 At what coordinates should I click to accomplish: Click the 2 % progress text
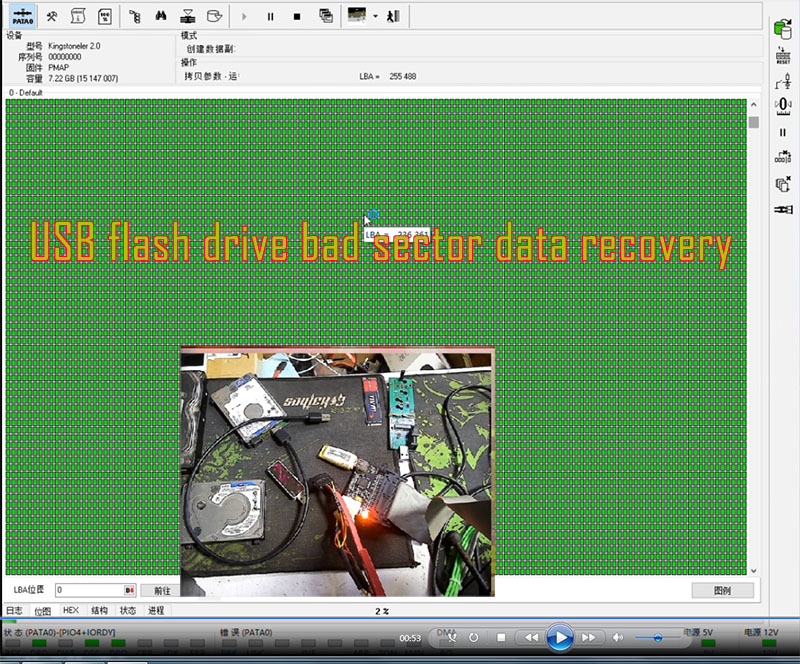tap(382, 611)
